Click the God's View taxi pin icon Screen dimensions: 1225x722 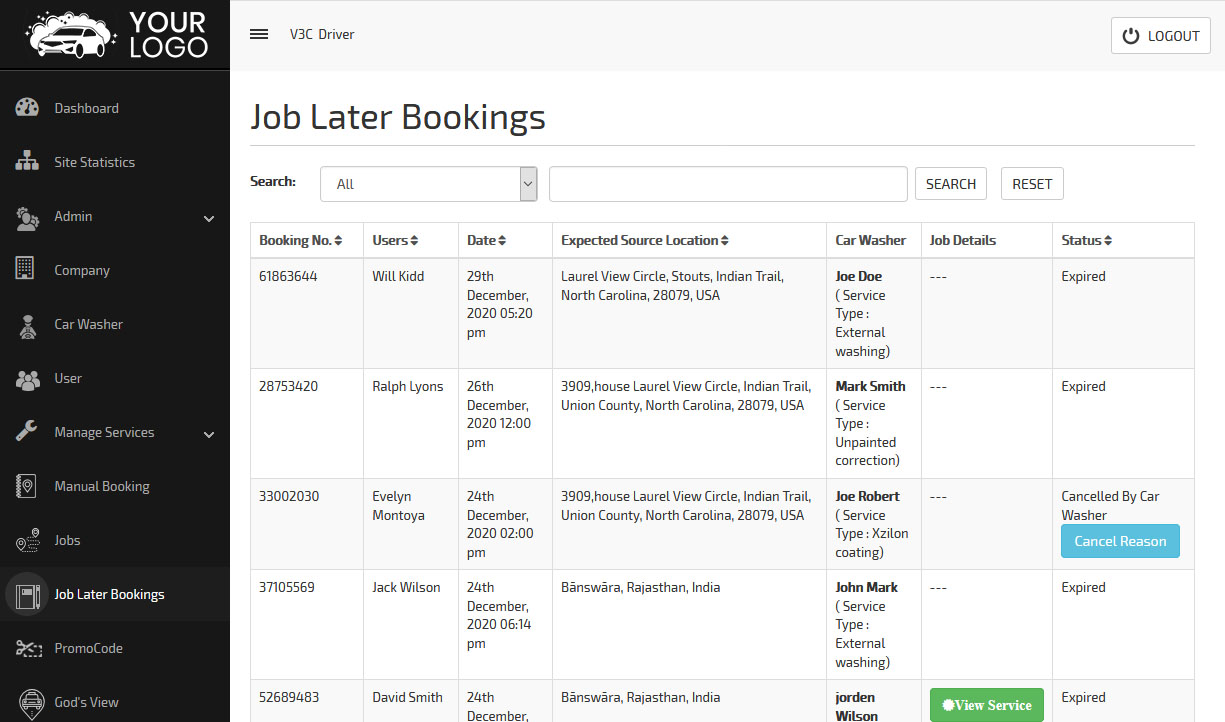click(x=32, y=702)
